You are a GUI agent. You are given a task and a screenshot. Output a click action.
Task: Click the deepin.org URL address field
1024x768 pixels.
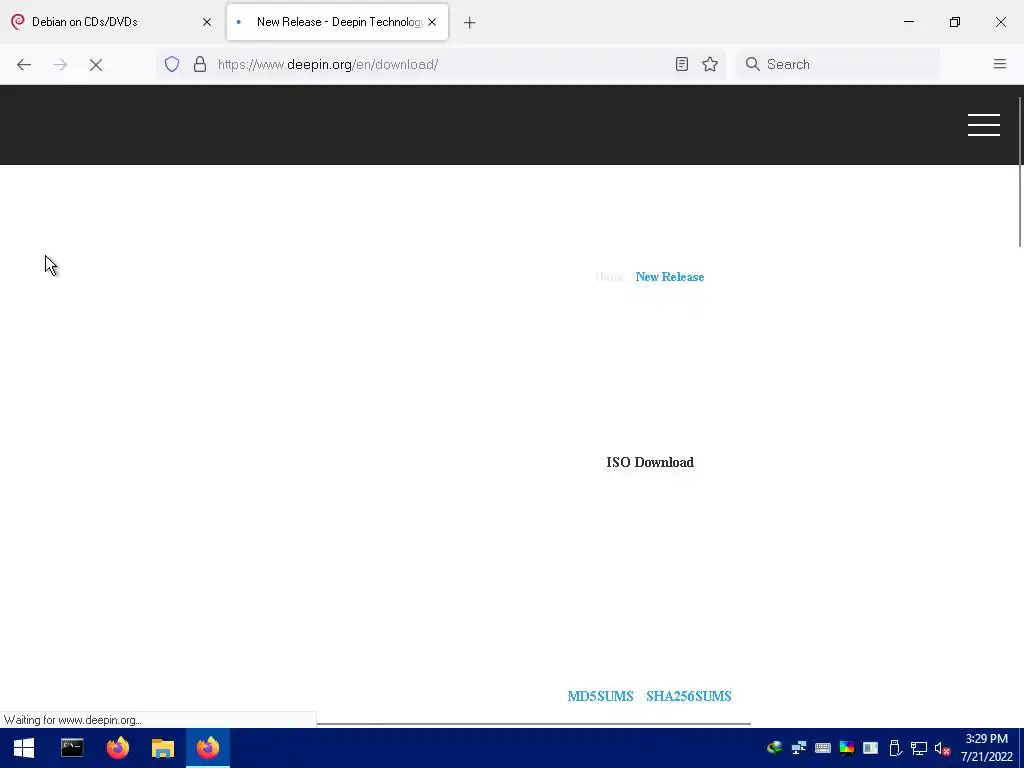click(441, 64)
